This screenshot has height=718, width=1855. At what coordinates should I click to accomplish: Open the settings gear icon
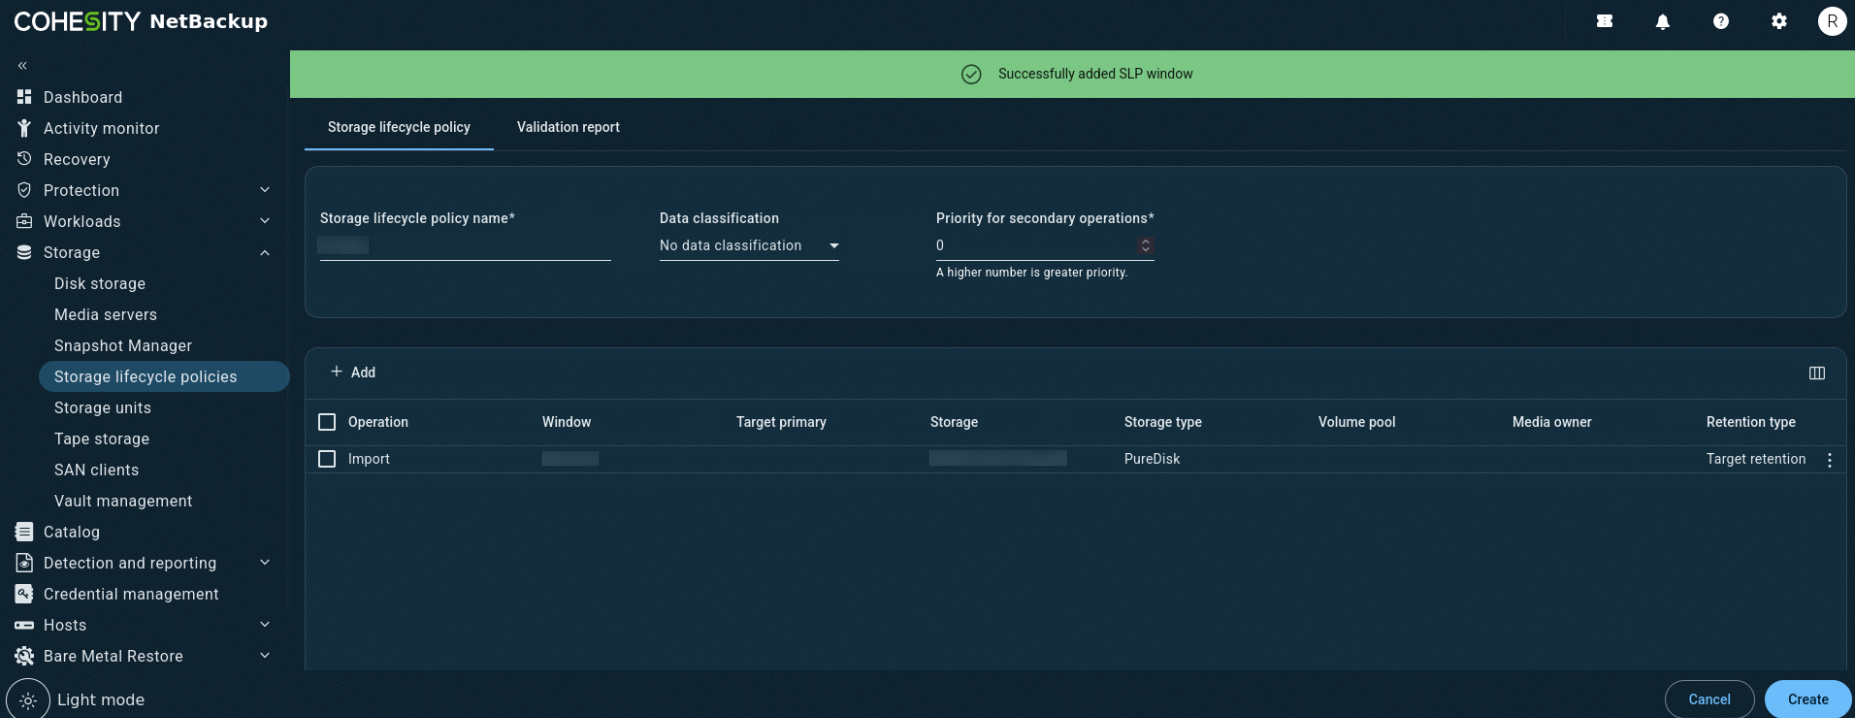click(x=1779, y=21)
